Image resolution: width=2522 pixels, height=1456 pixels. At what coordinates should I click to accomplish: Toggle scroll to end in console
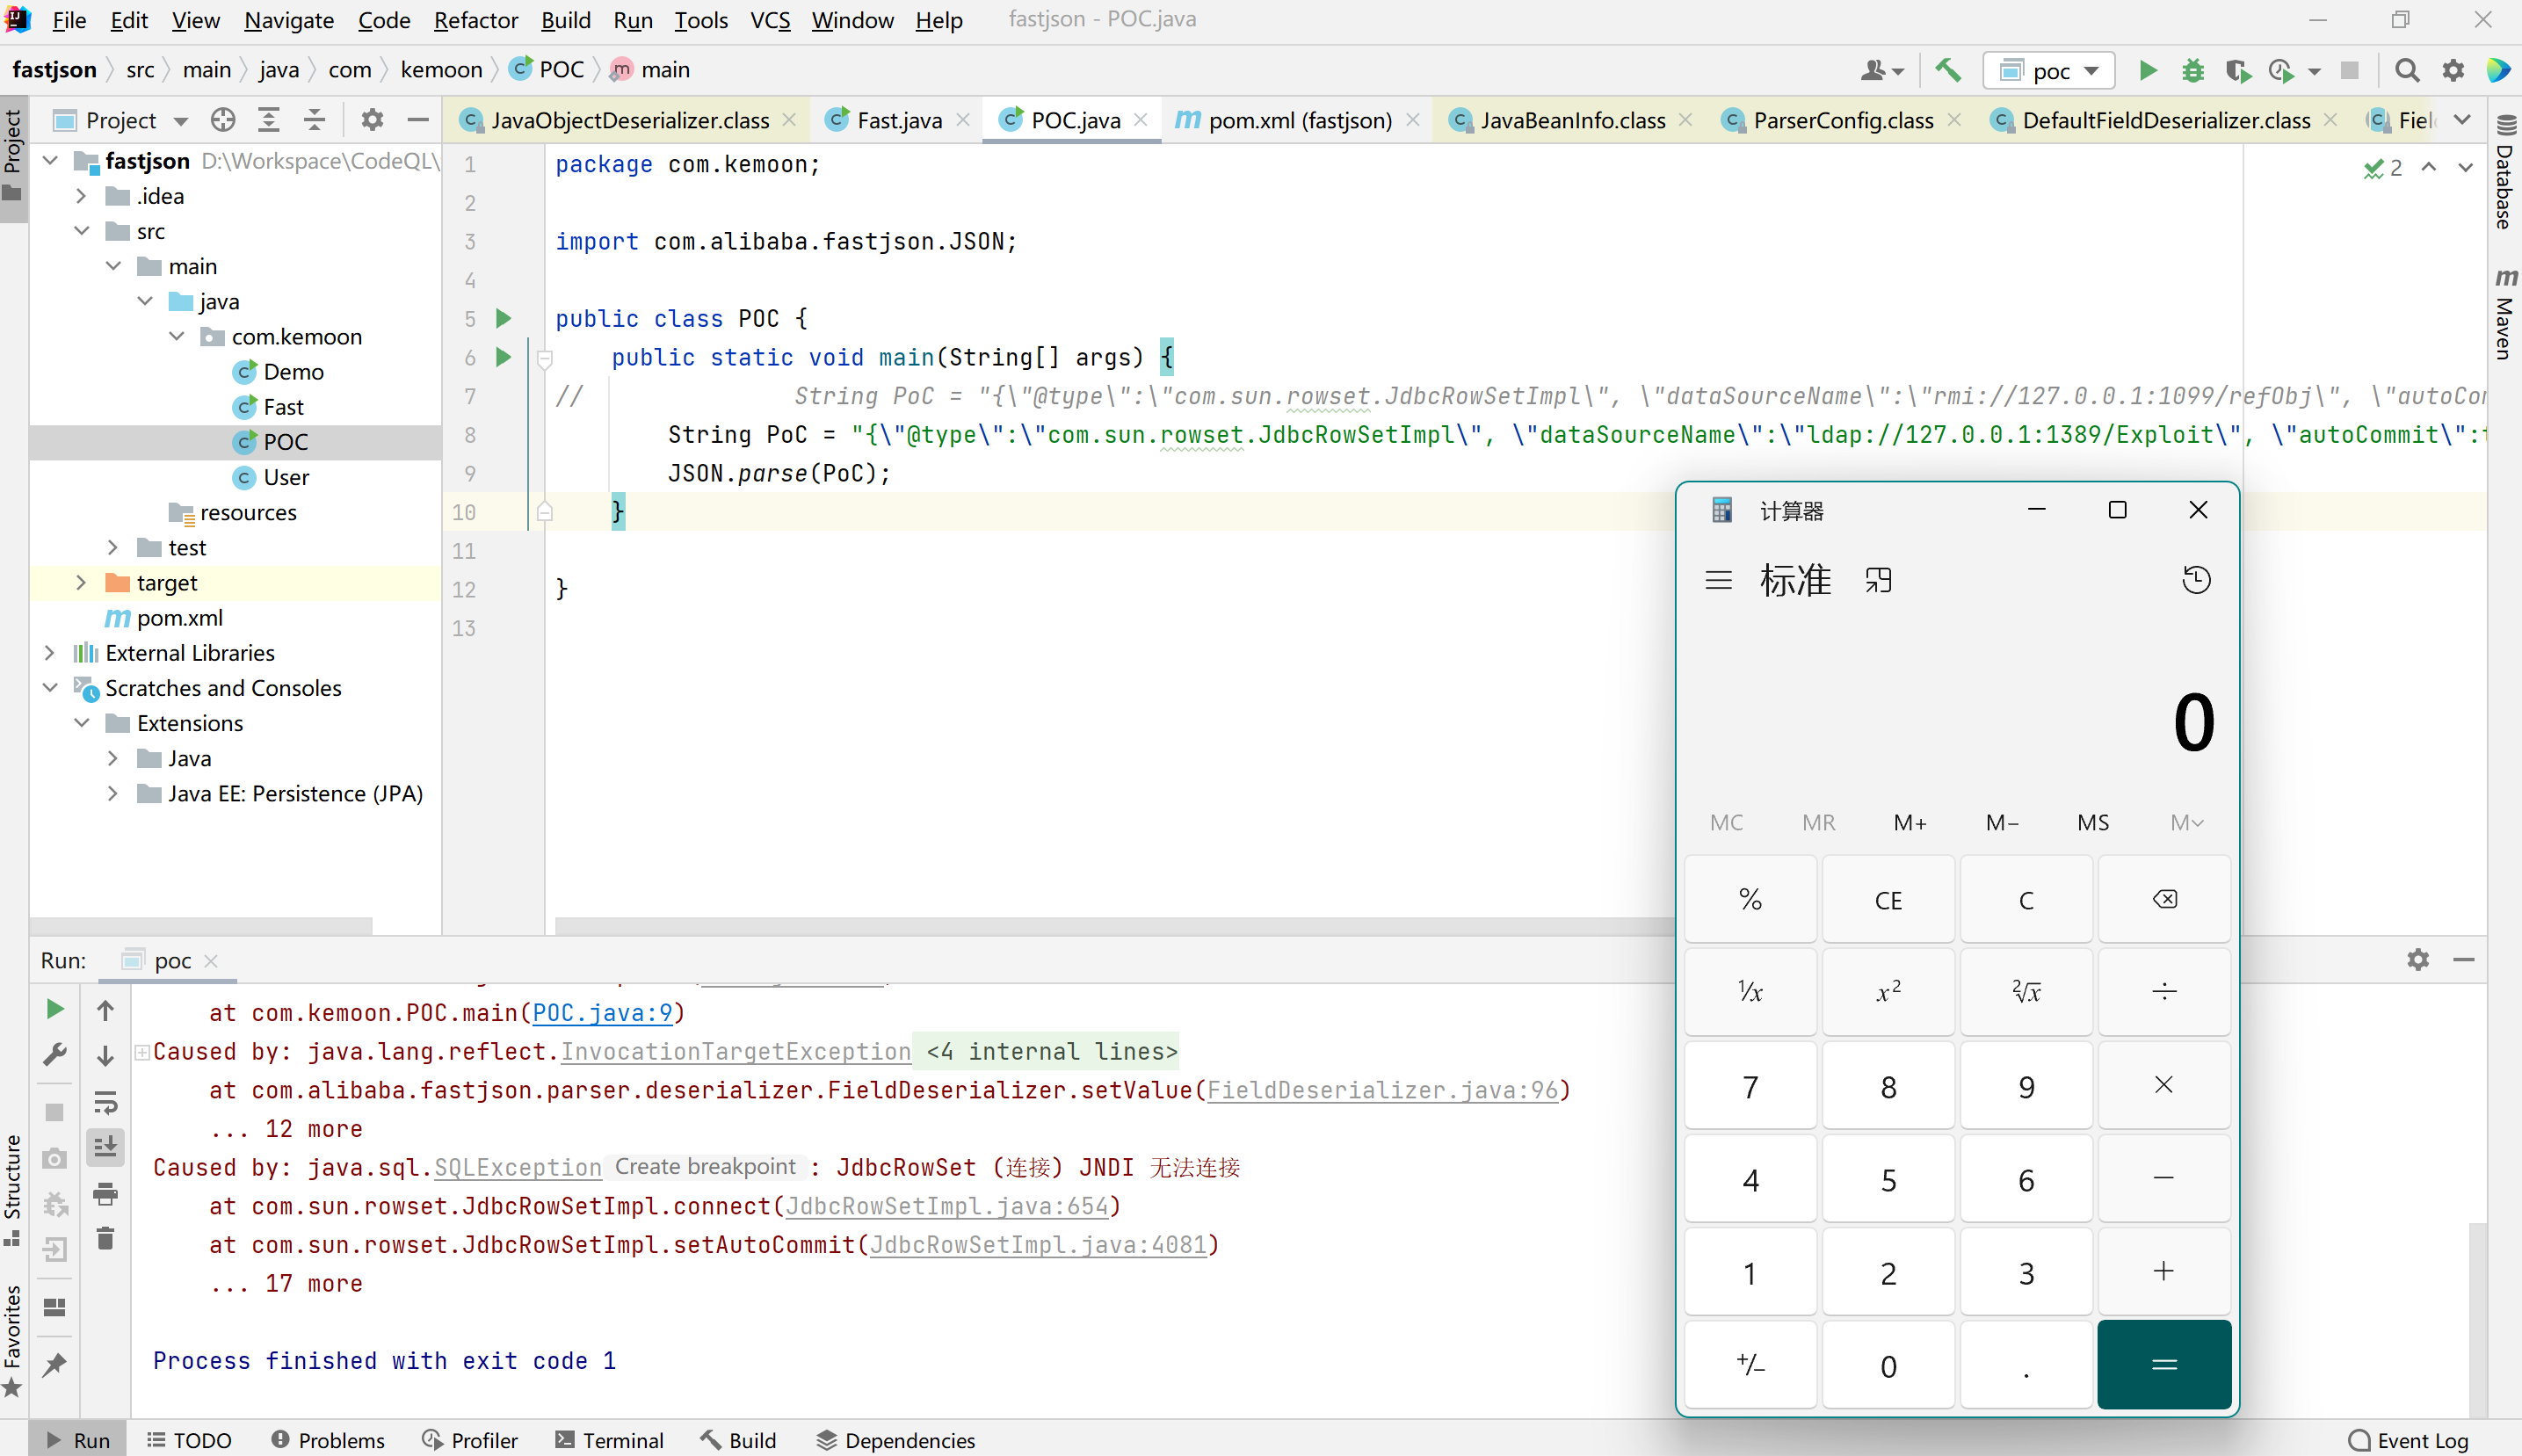(x=105, y=1147)
